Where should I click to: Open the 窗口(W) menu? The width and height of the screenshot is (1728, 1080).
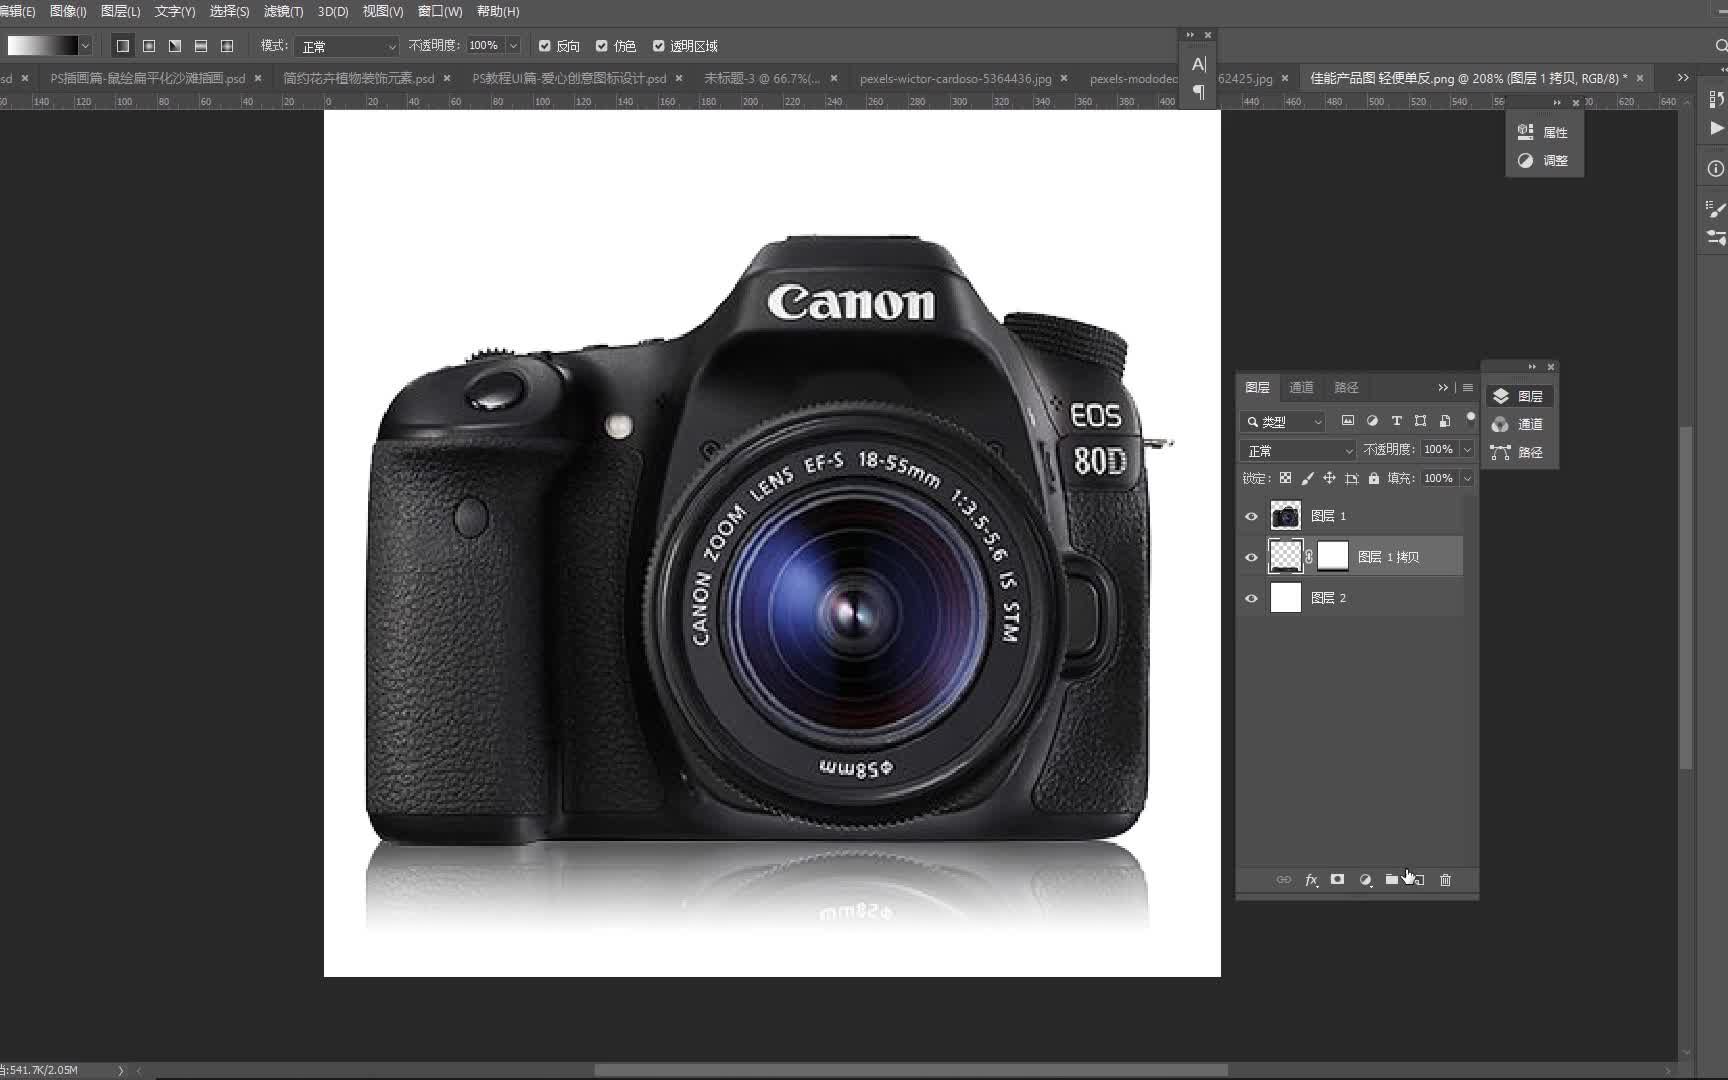[x=440, y=11]
